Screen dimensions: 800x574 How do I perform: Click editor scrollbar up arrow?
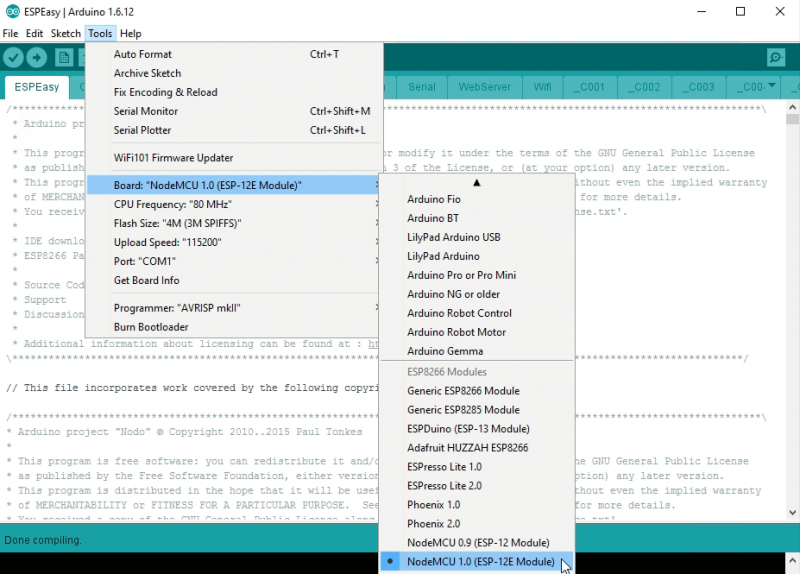click(x=792, y=107)
